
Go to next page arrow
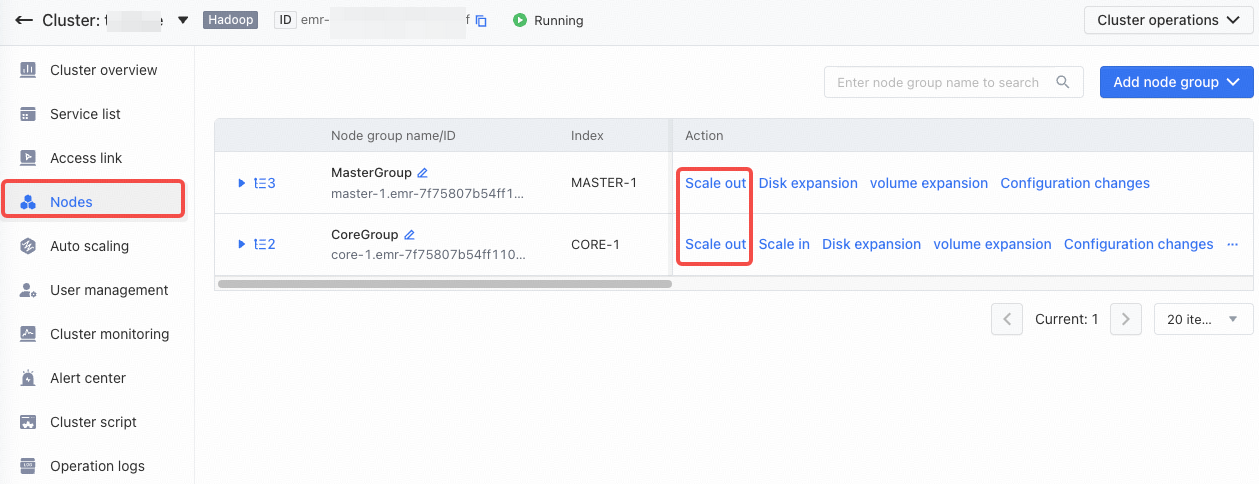[x=1126, y=319]
